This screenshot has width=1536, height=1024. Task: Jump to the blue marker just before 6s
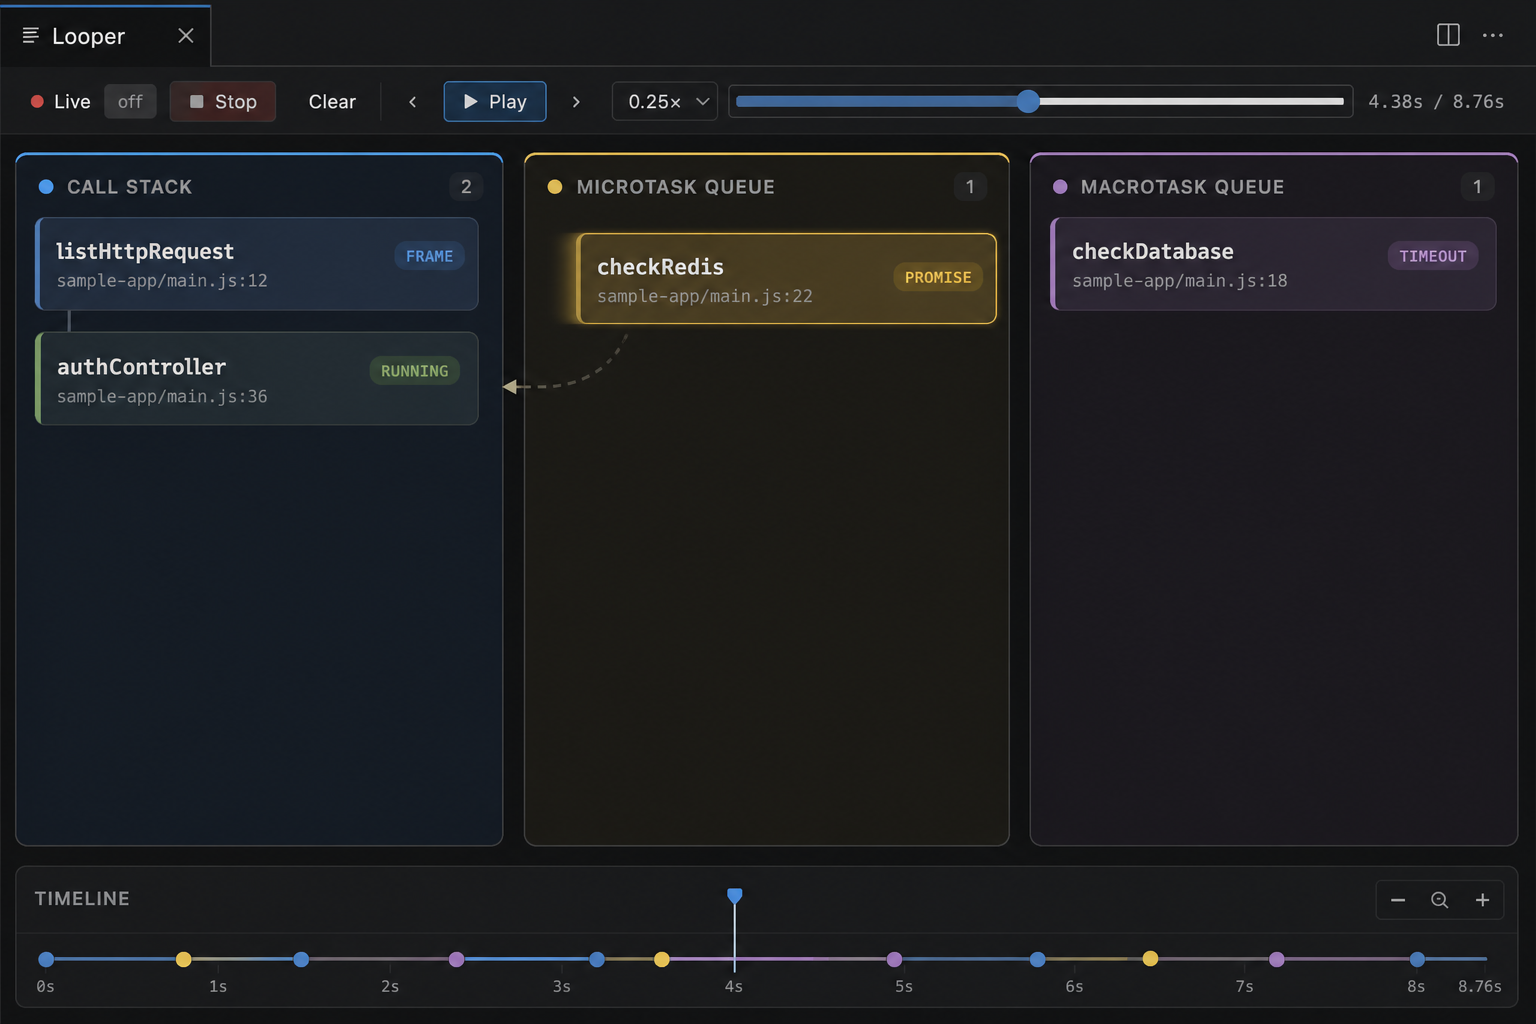1038,959
